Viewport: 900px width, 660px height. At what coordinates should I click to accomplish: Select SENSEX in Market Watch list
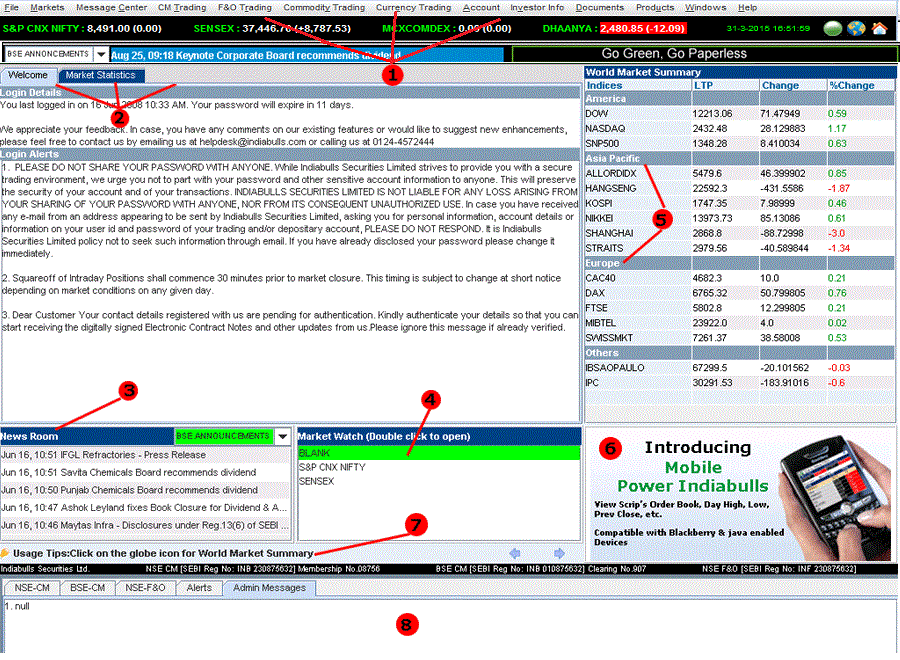(317, 481)
